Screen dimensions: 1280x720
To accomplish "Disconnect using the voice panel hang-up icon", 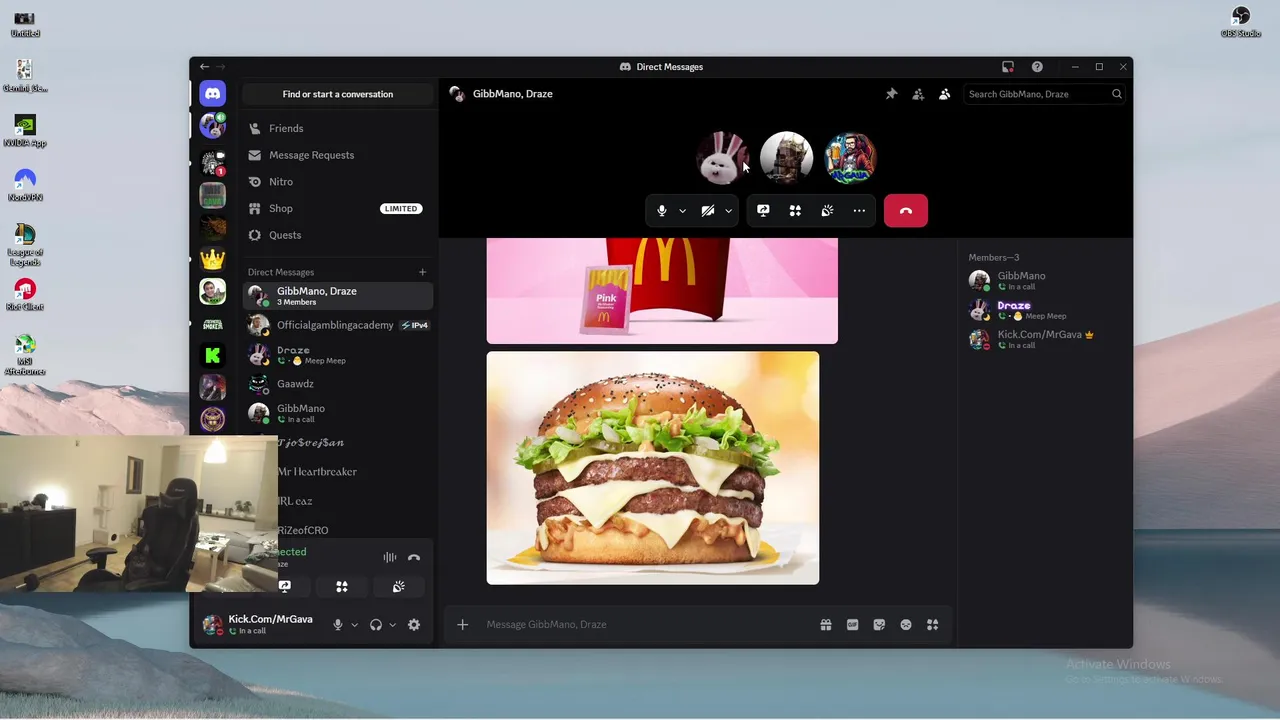I will pos(414,558).
